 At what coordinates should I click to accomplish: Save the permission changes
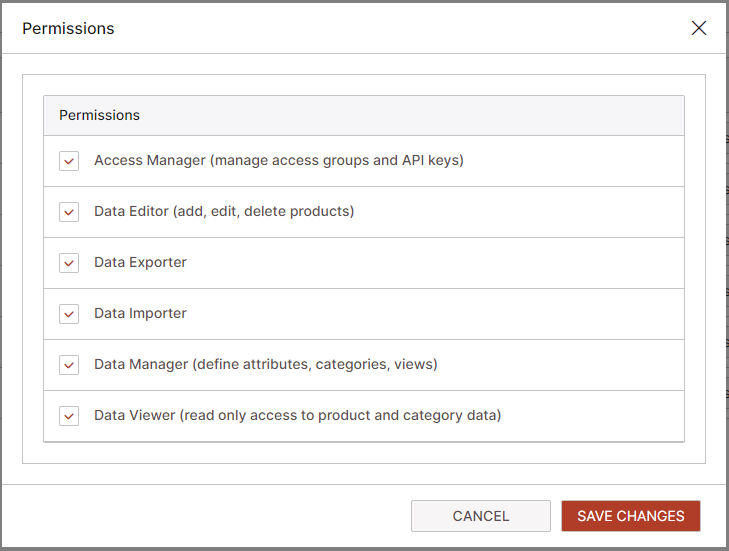pos(630,516)
